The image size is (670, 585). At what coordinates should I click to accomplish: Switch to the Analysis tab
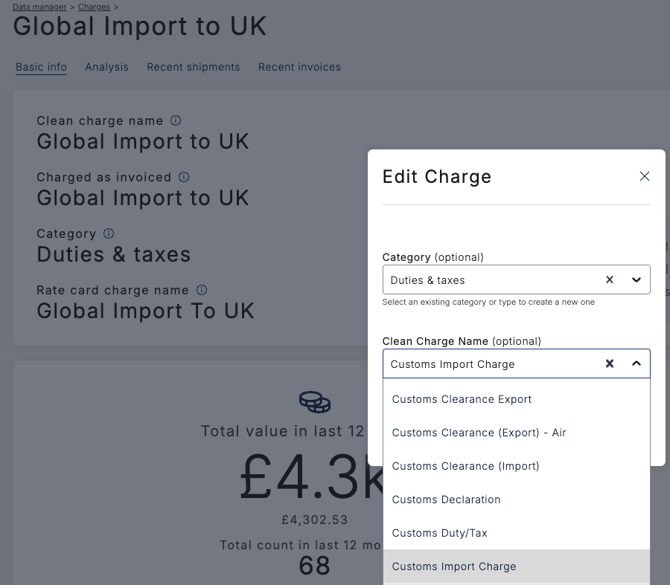coord(106,67)
